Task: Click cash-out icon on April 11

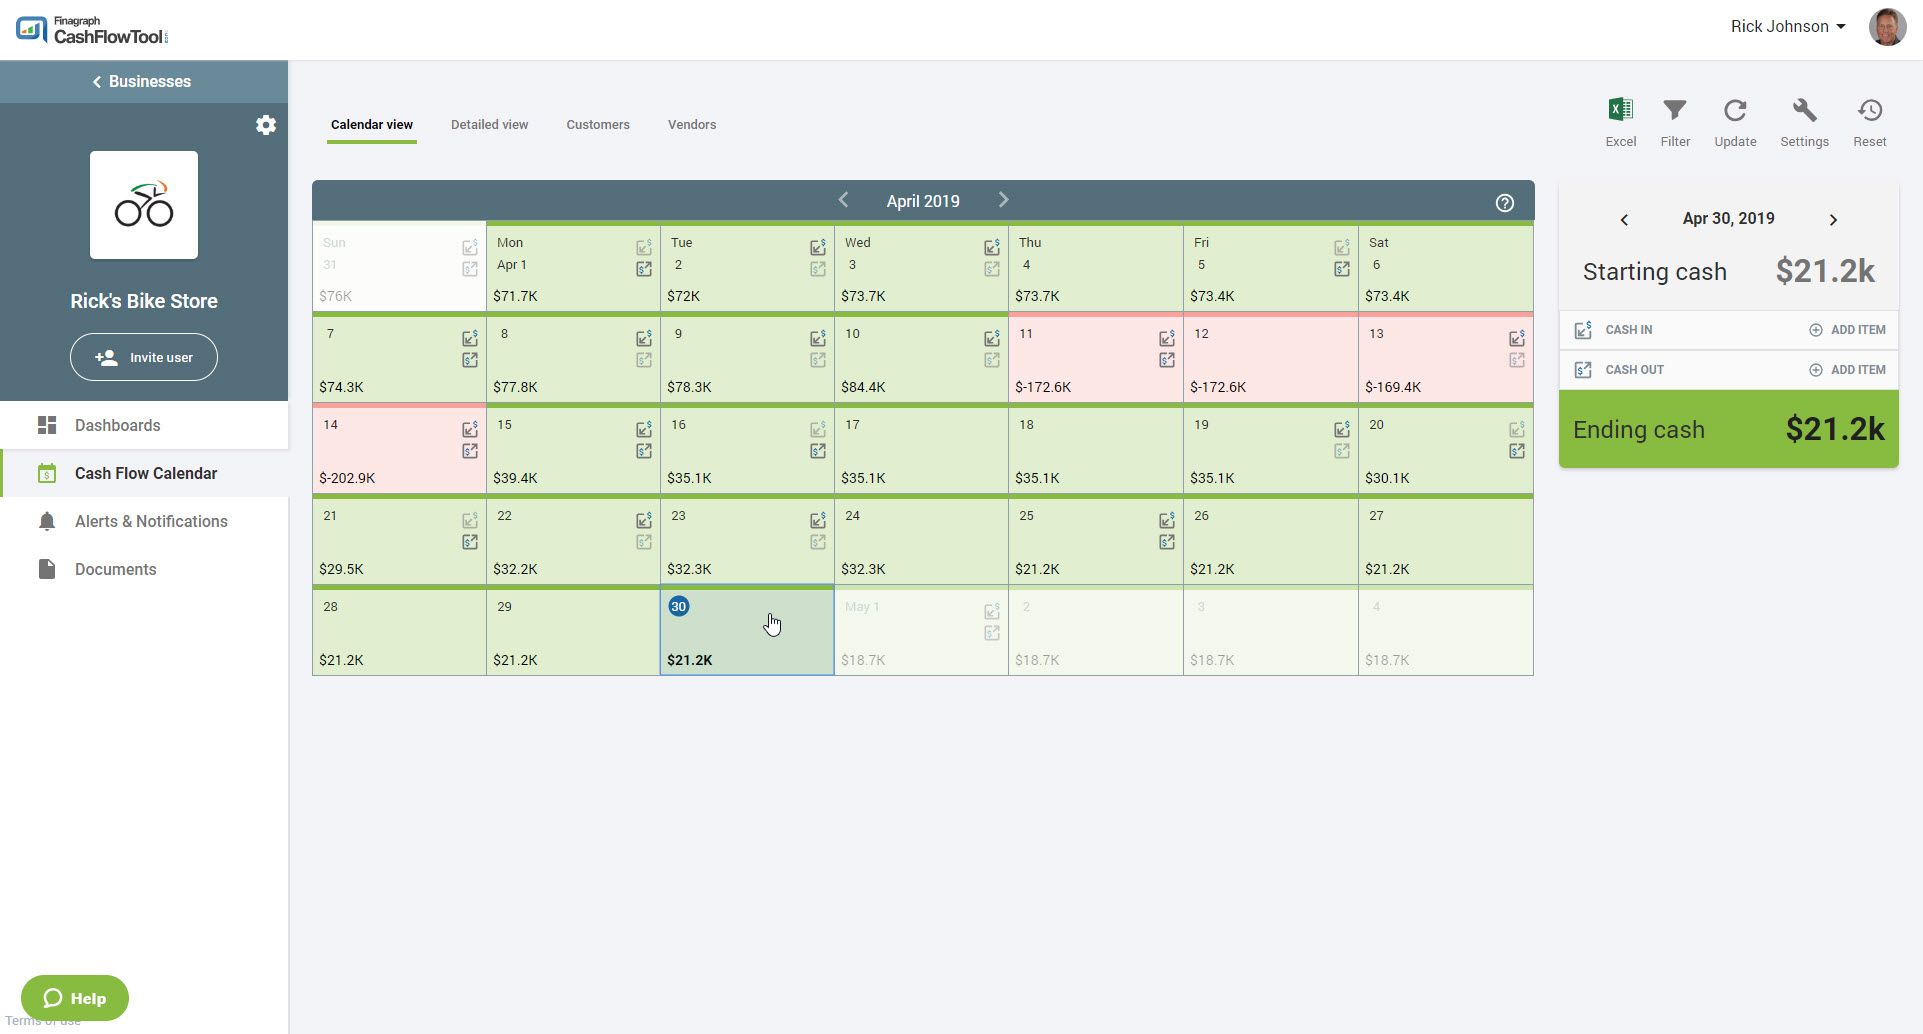Action: coord(1167,360)
